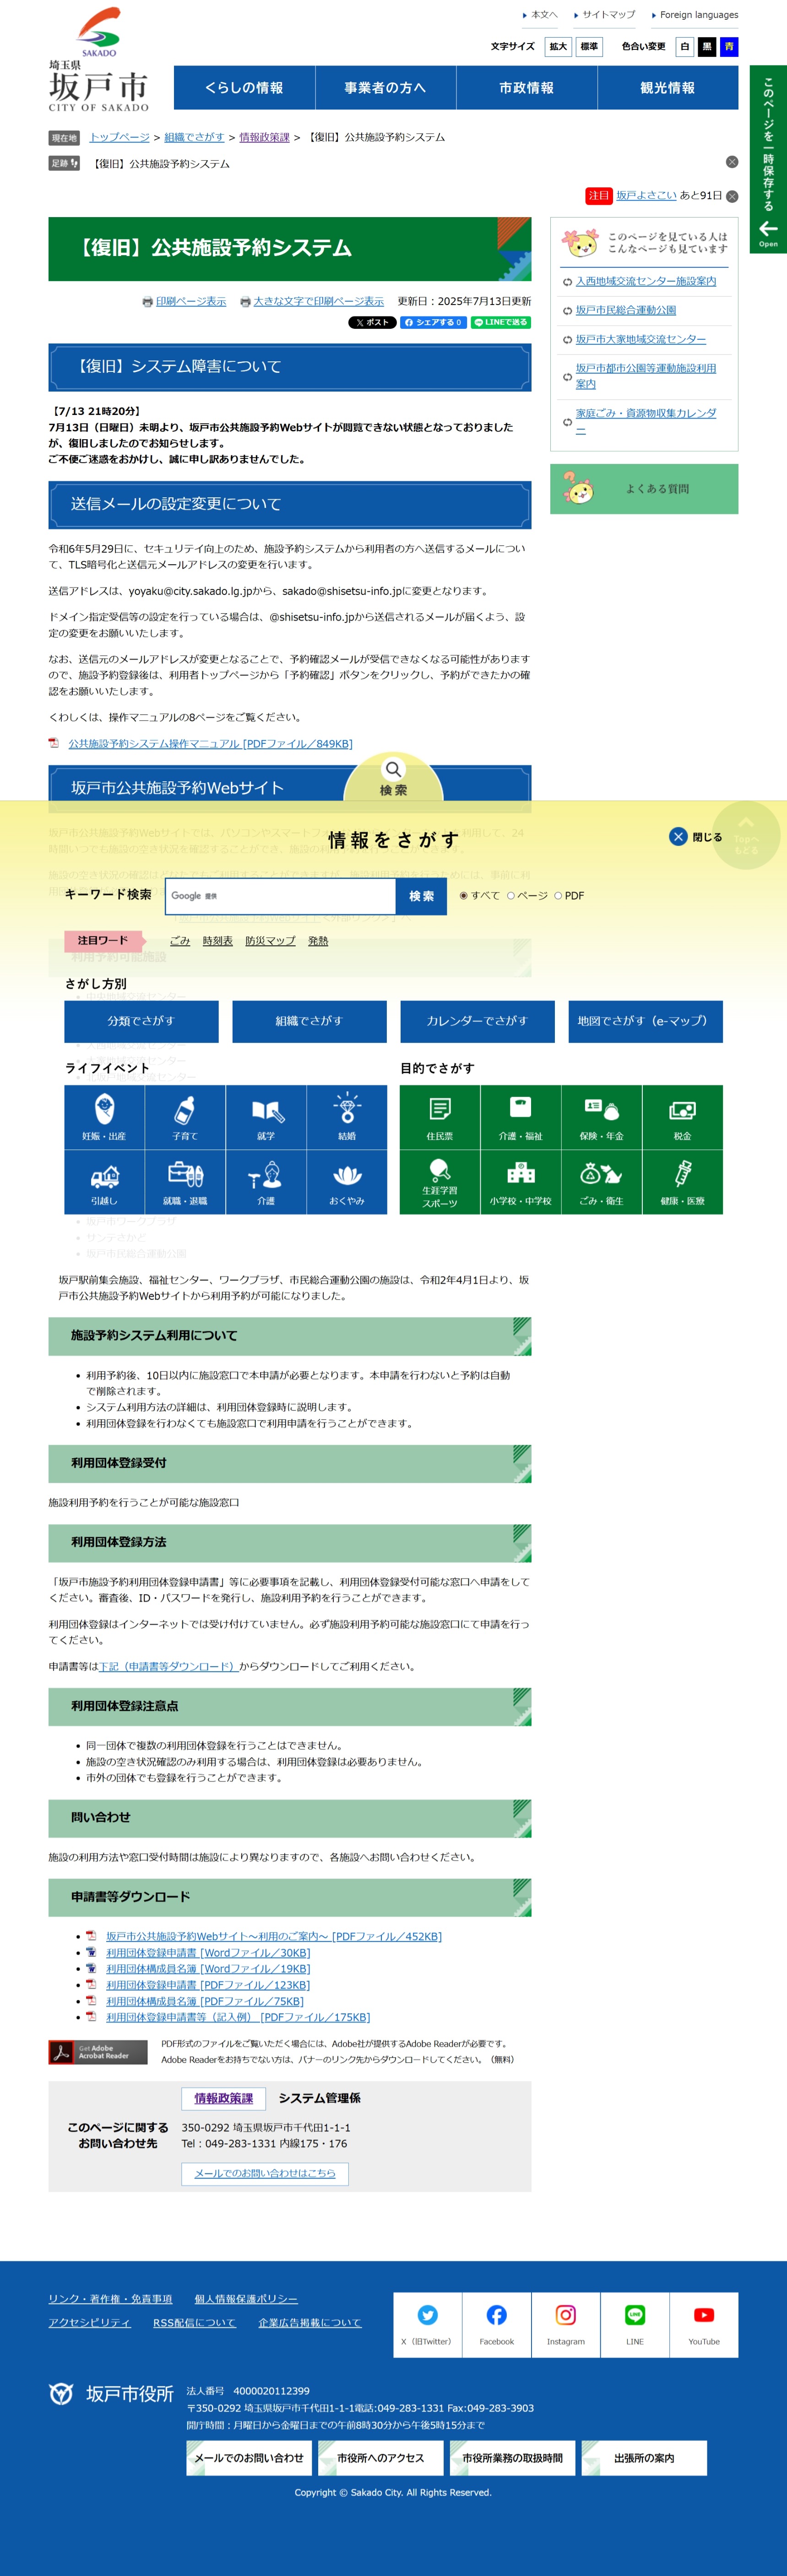787x2576 pixels.
Task: Dismiss the 足跡 breadcrumb history row
Action: point(731,162)
